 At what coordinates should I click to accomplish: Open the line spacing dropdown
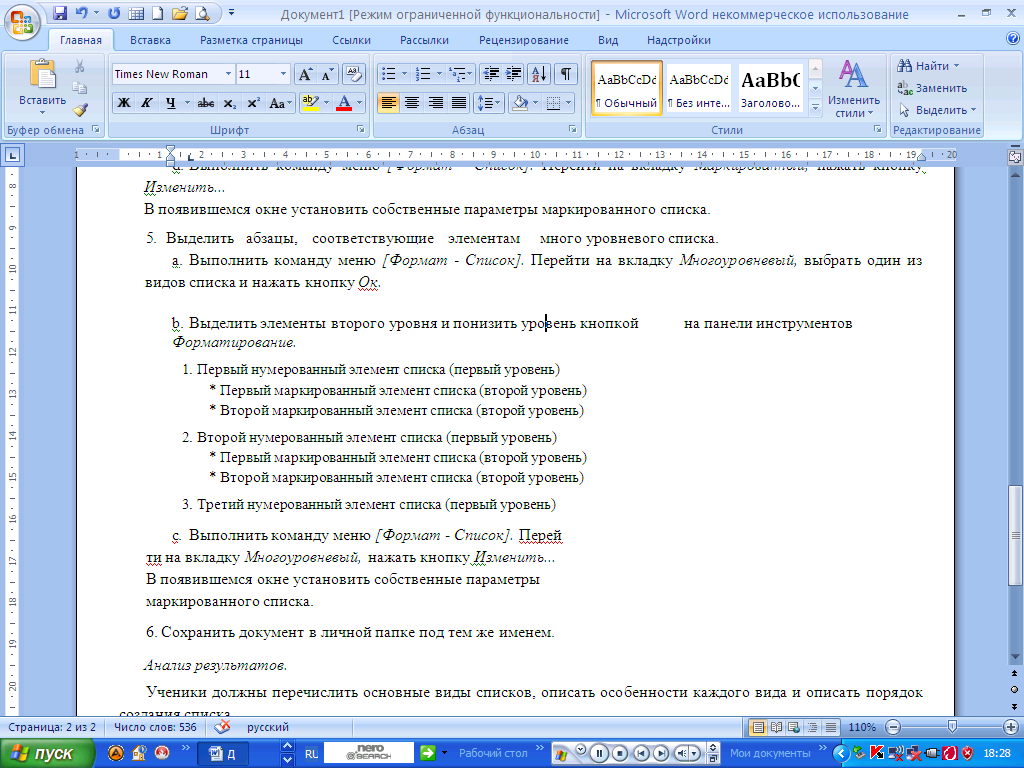[488, 103]
